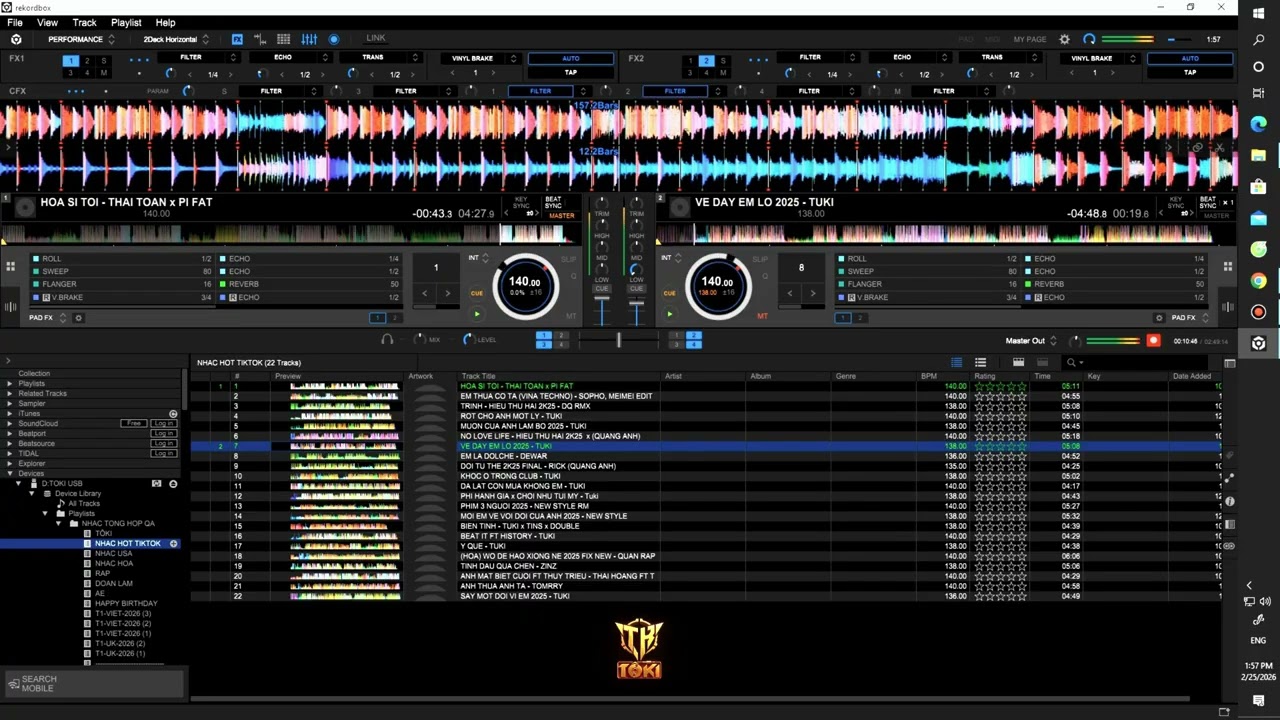The width and height of the screenshot is (1280, 720).
Task: Click SoundCloud Log in button
Action: (x=164, y=423)
